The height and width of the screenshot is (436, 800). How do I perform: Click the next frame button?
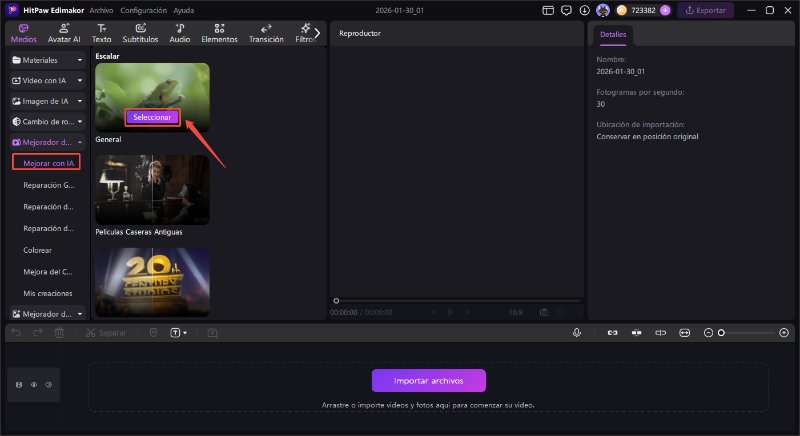(x=467, y=312)
